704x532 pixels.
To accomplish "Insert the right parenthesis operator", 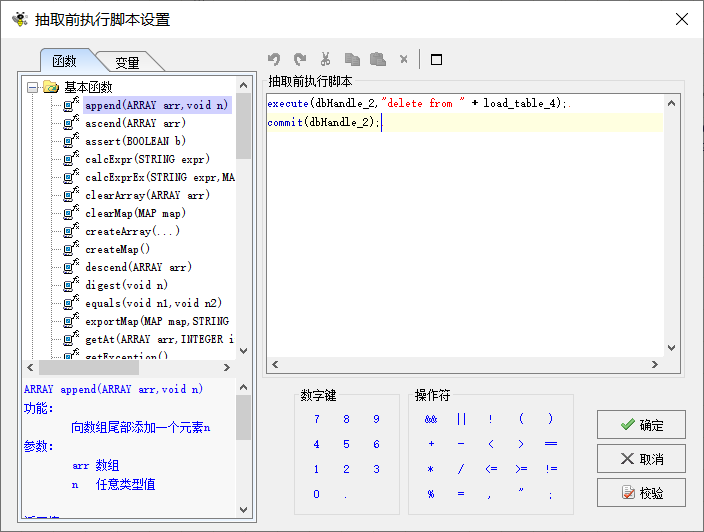I will tap(550, 418).
